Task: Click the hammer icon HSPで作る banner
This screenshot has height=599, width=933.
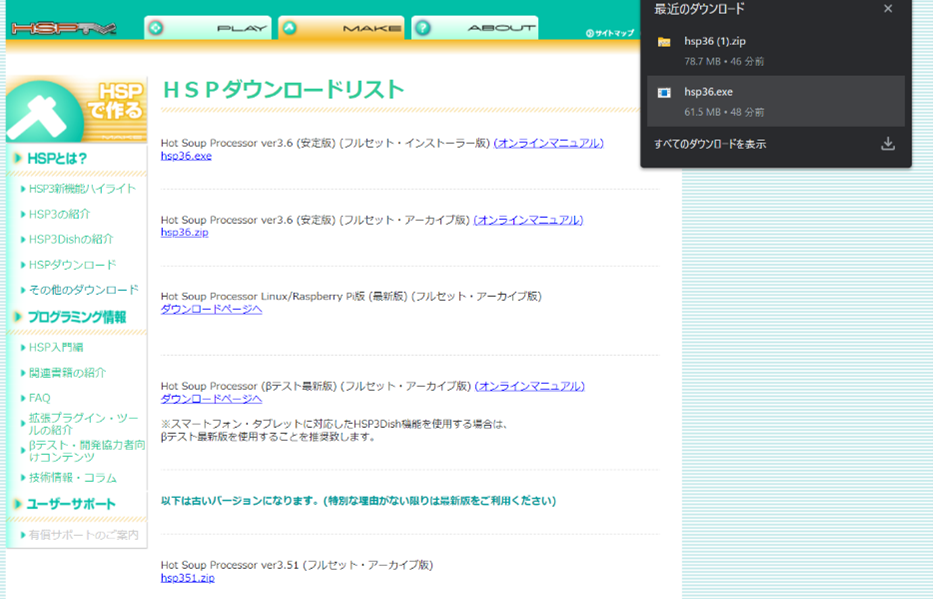Action: (76, 110)
